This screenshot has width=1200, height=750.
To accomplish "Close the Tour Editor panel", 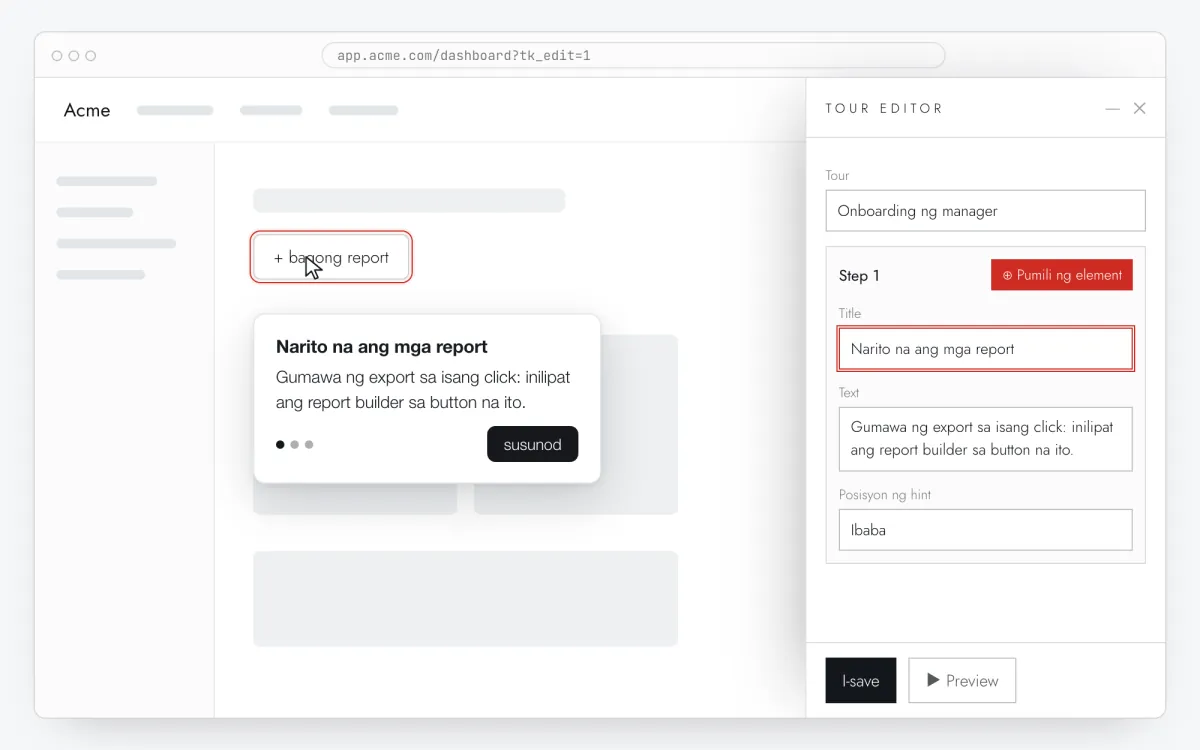I will pos(1139,108).
